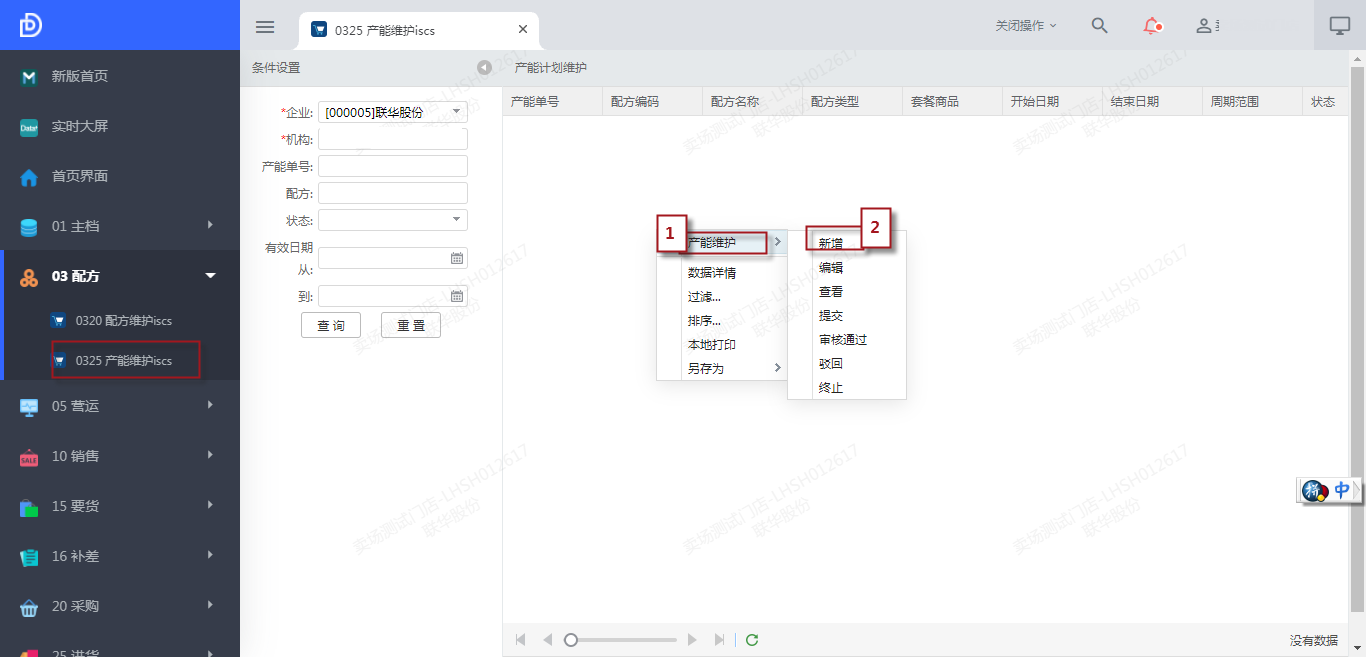Click the pagination slider handle
The height and width of the screenshot is (657, 1366).
571,640
